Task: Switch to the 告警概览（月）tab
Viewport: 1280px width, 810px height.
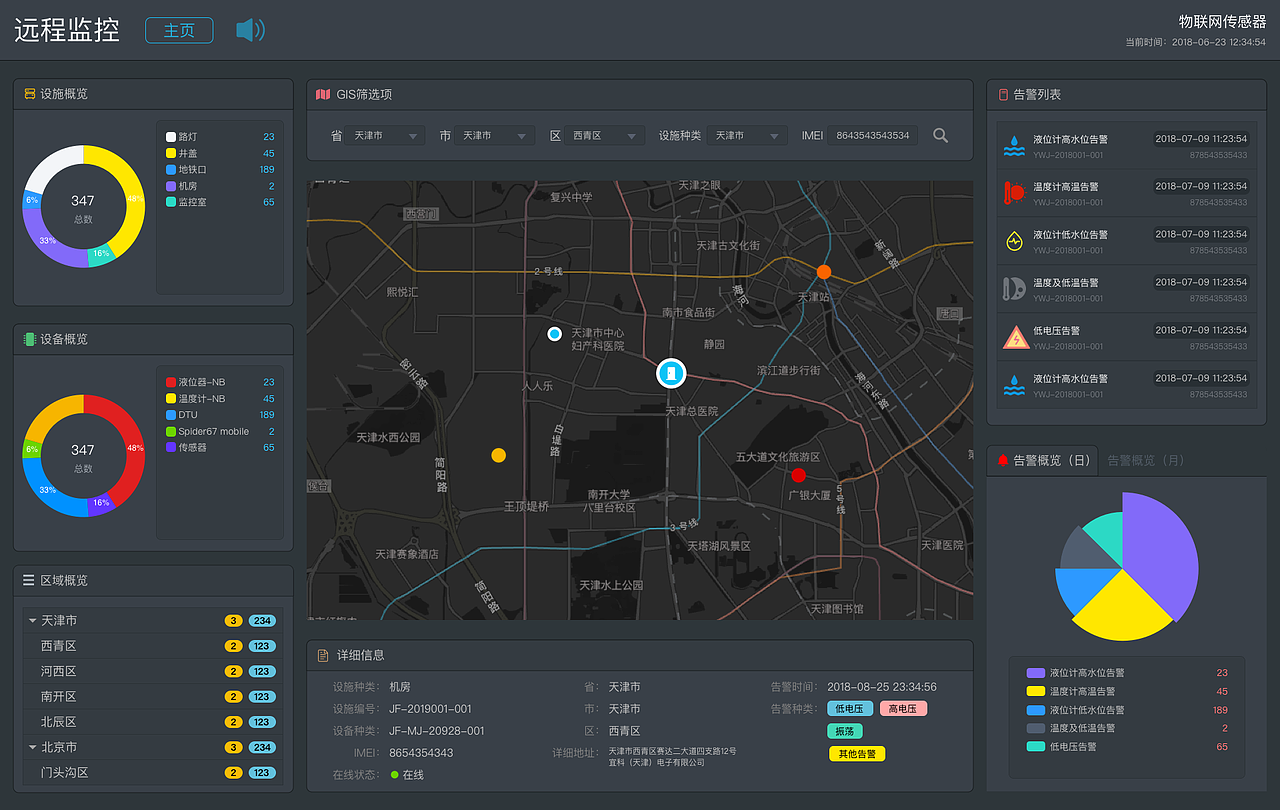Action: coord(1146,460)
